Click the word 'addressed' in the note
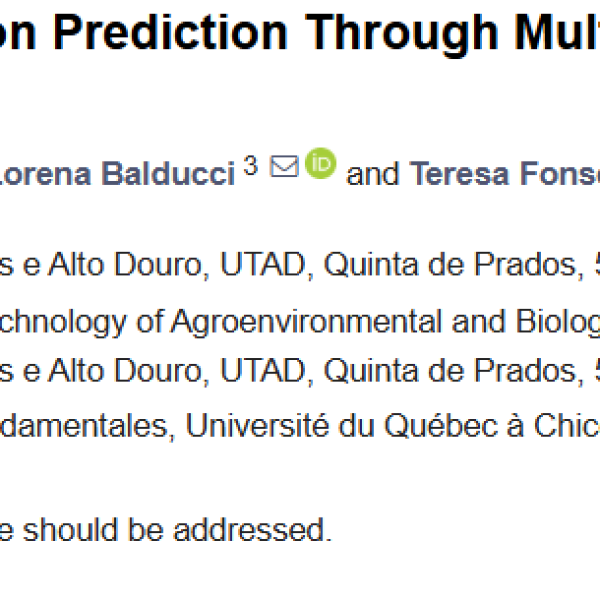600x600 pixels. coord(252,530)
